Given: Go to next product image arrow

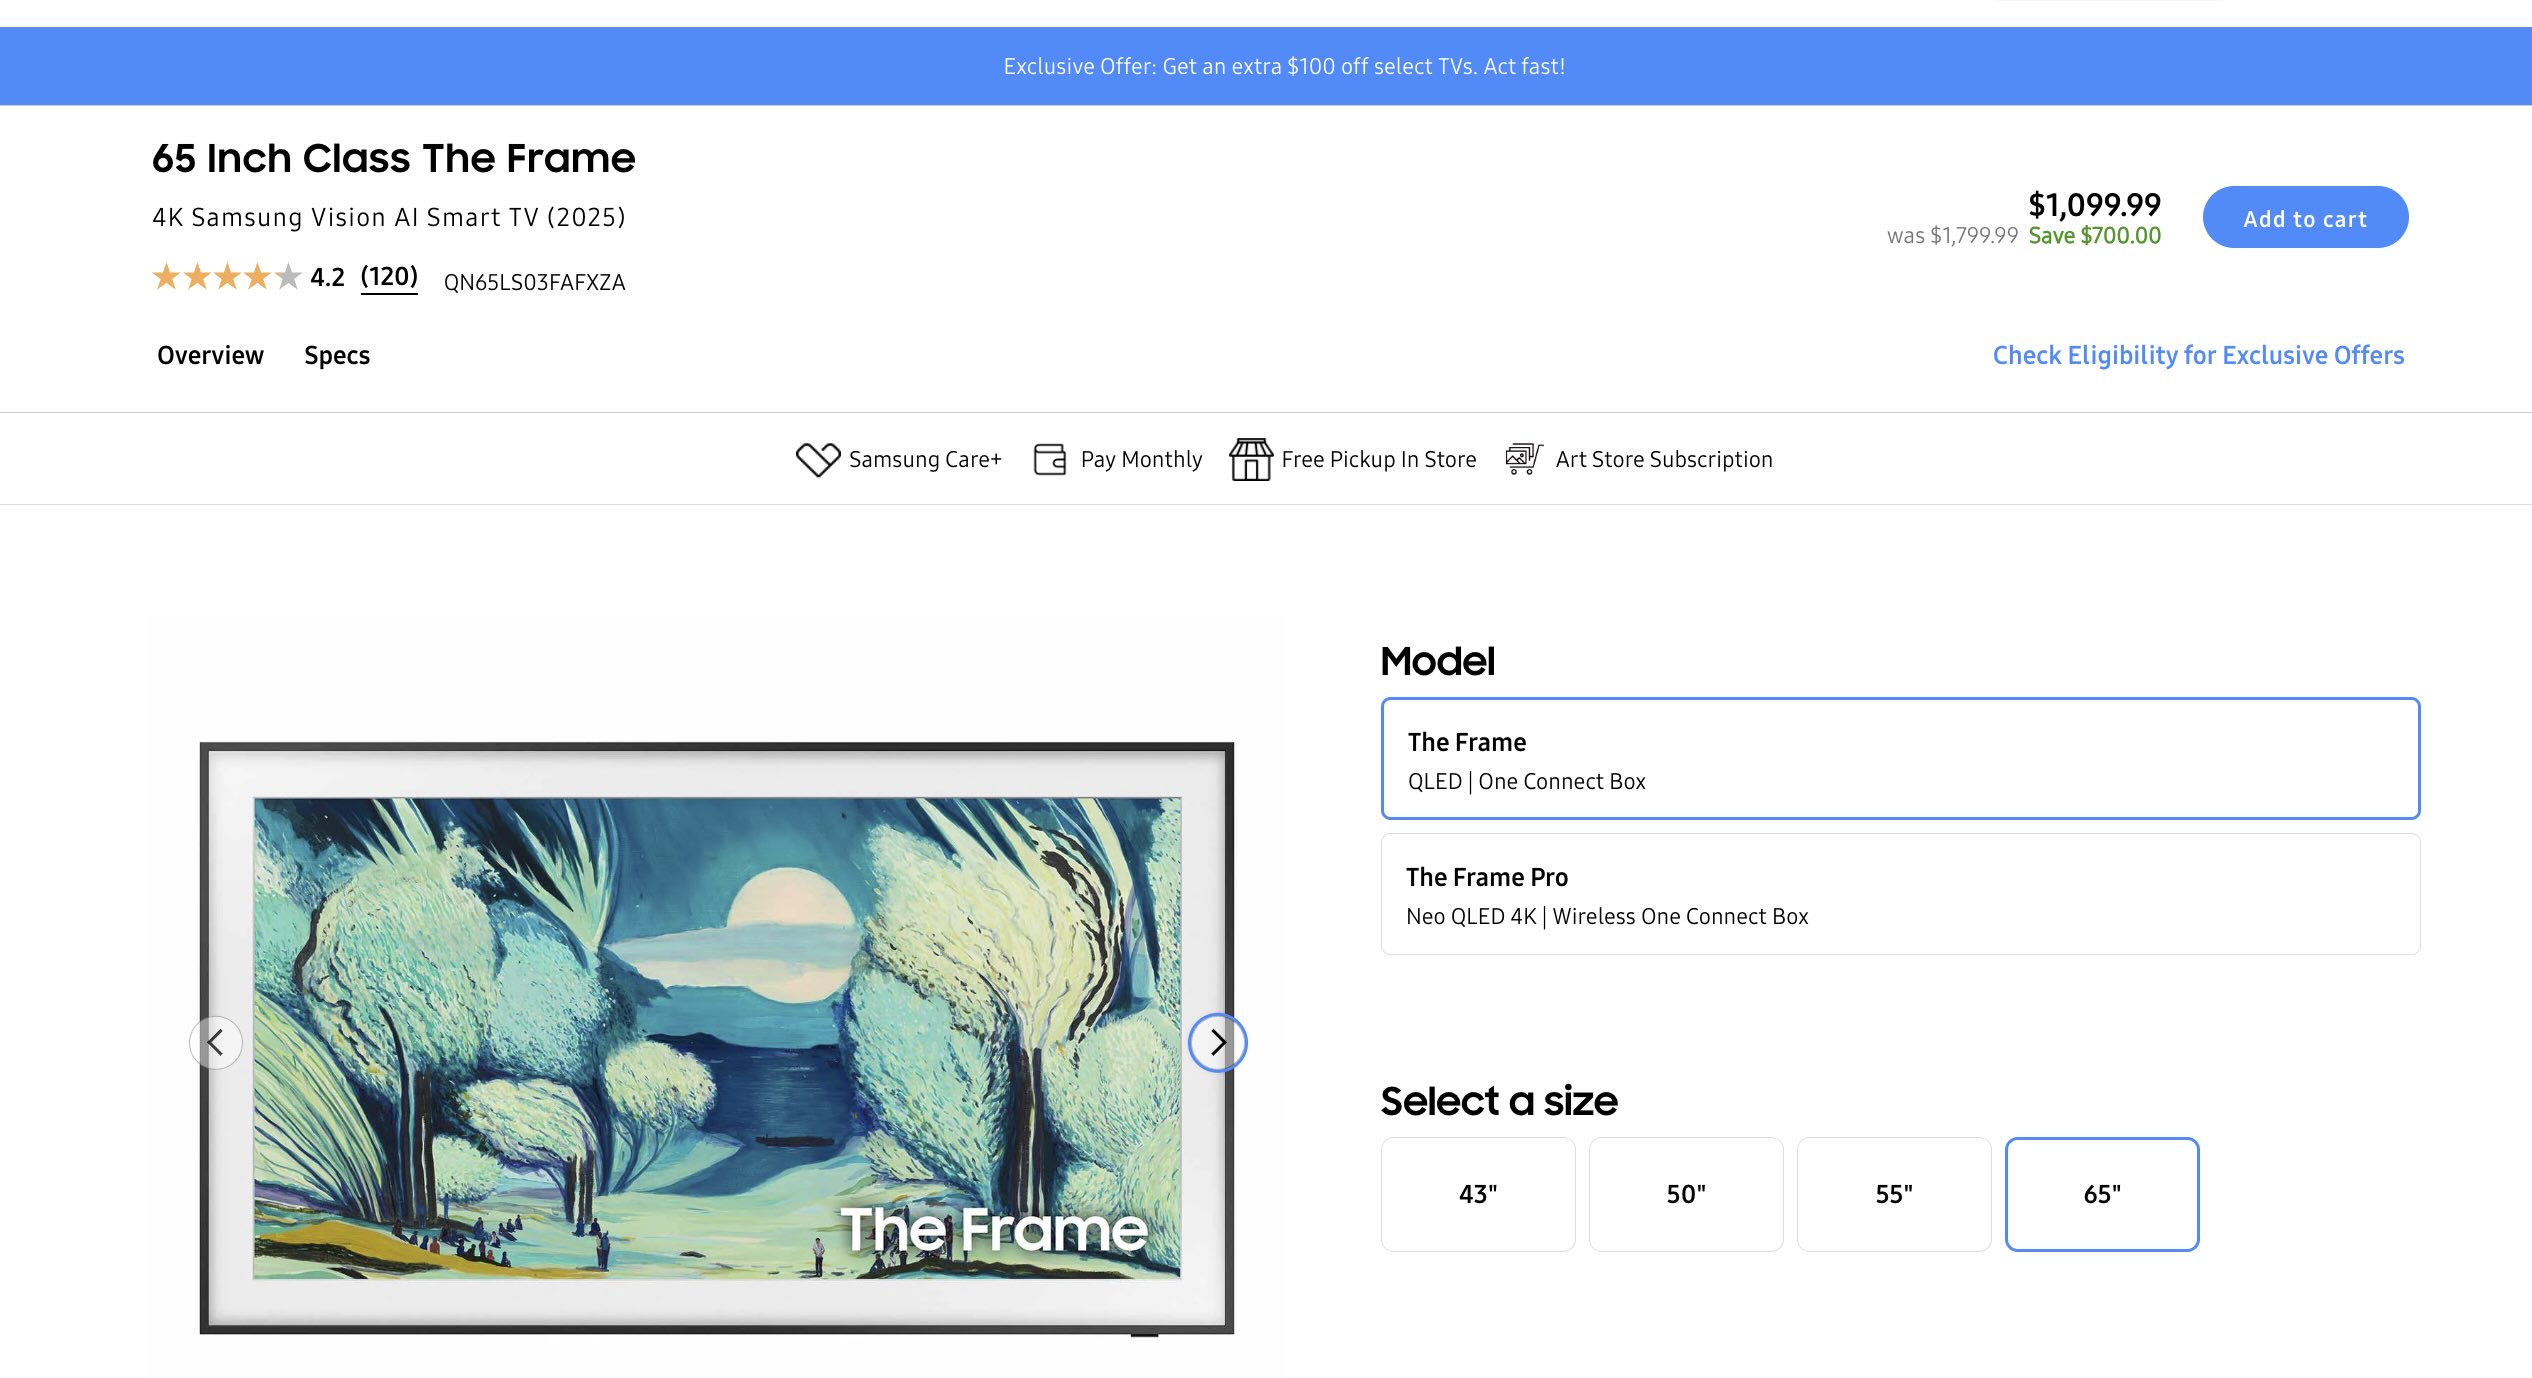Looking at the screenshot, I should click(1217, 1043).
